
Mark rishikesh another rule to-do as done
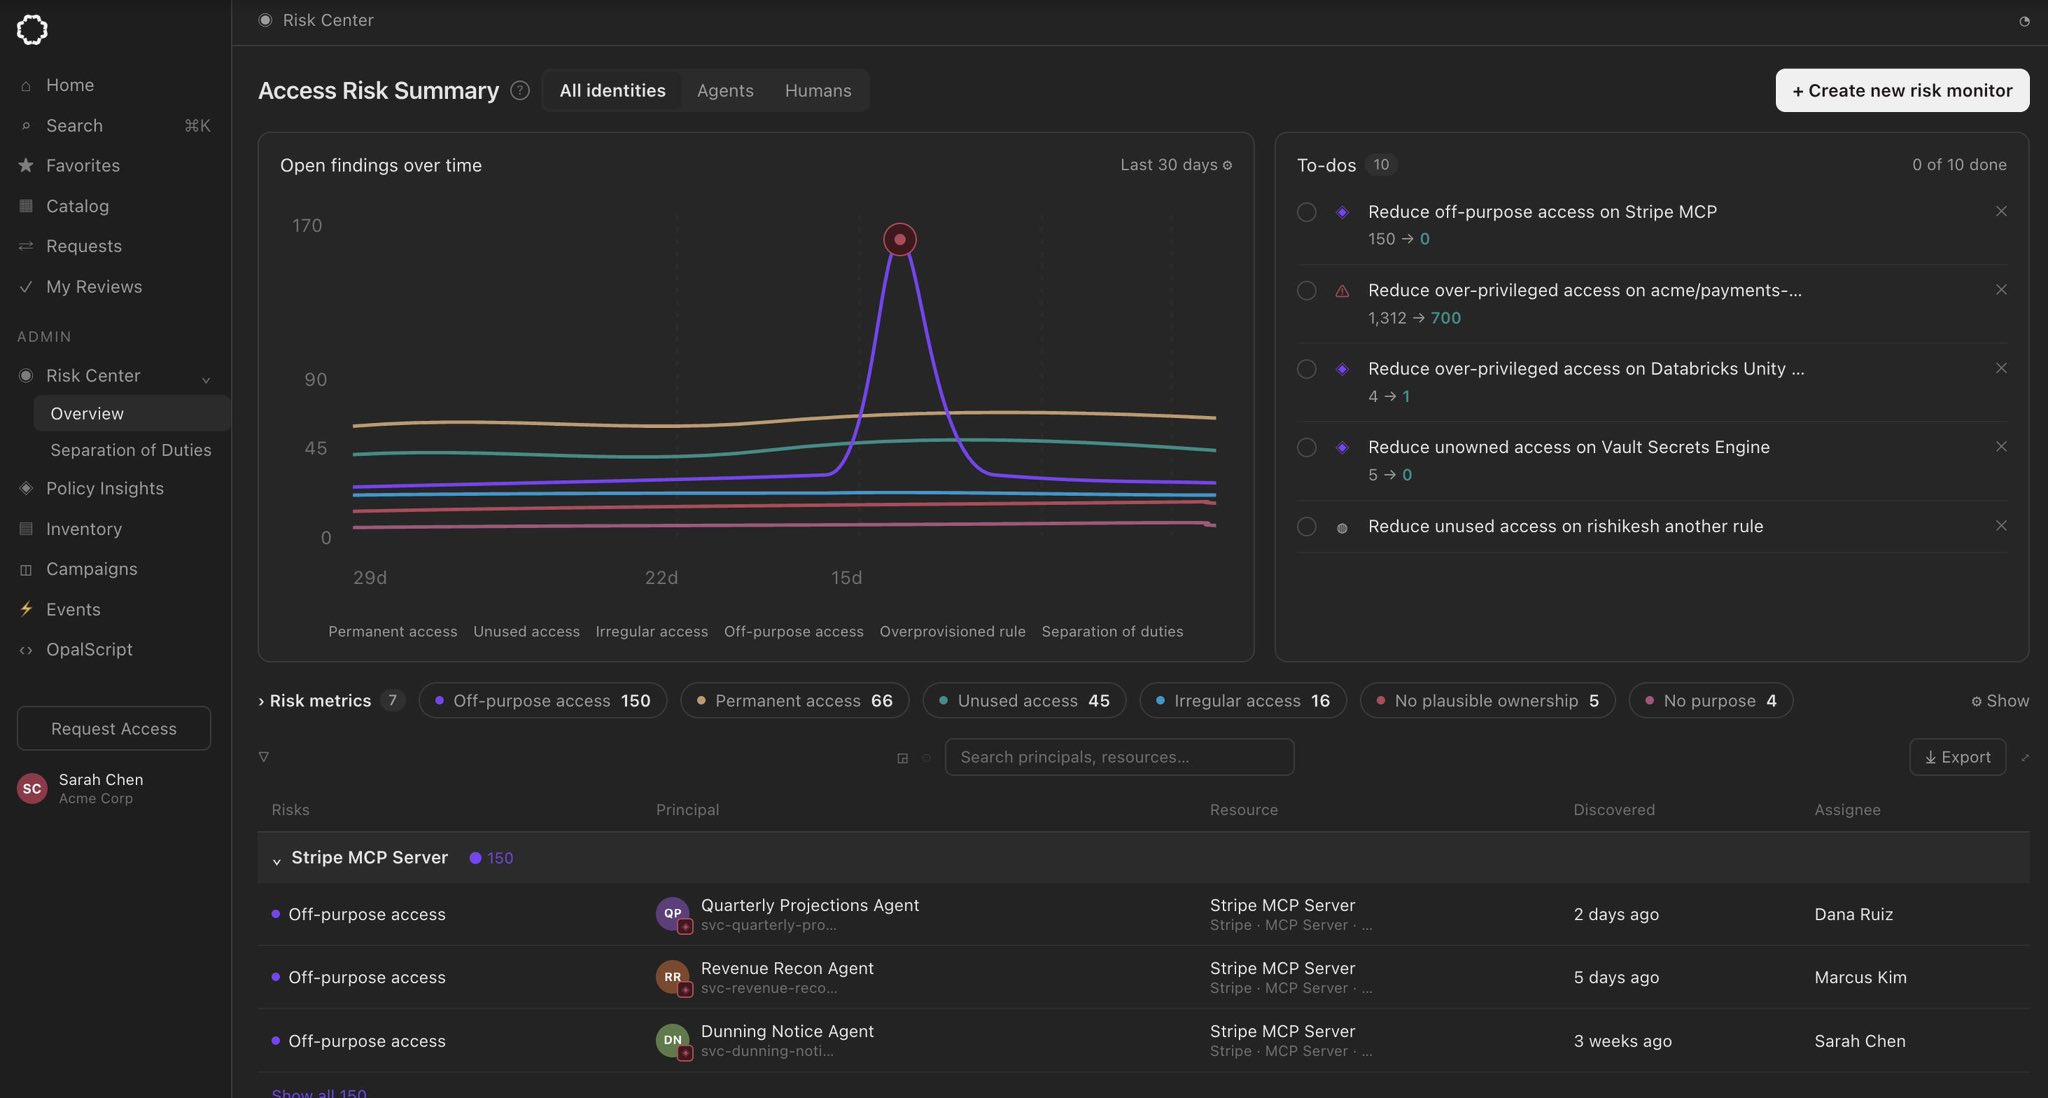click(x=1306, y=526)
